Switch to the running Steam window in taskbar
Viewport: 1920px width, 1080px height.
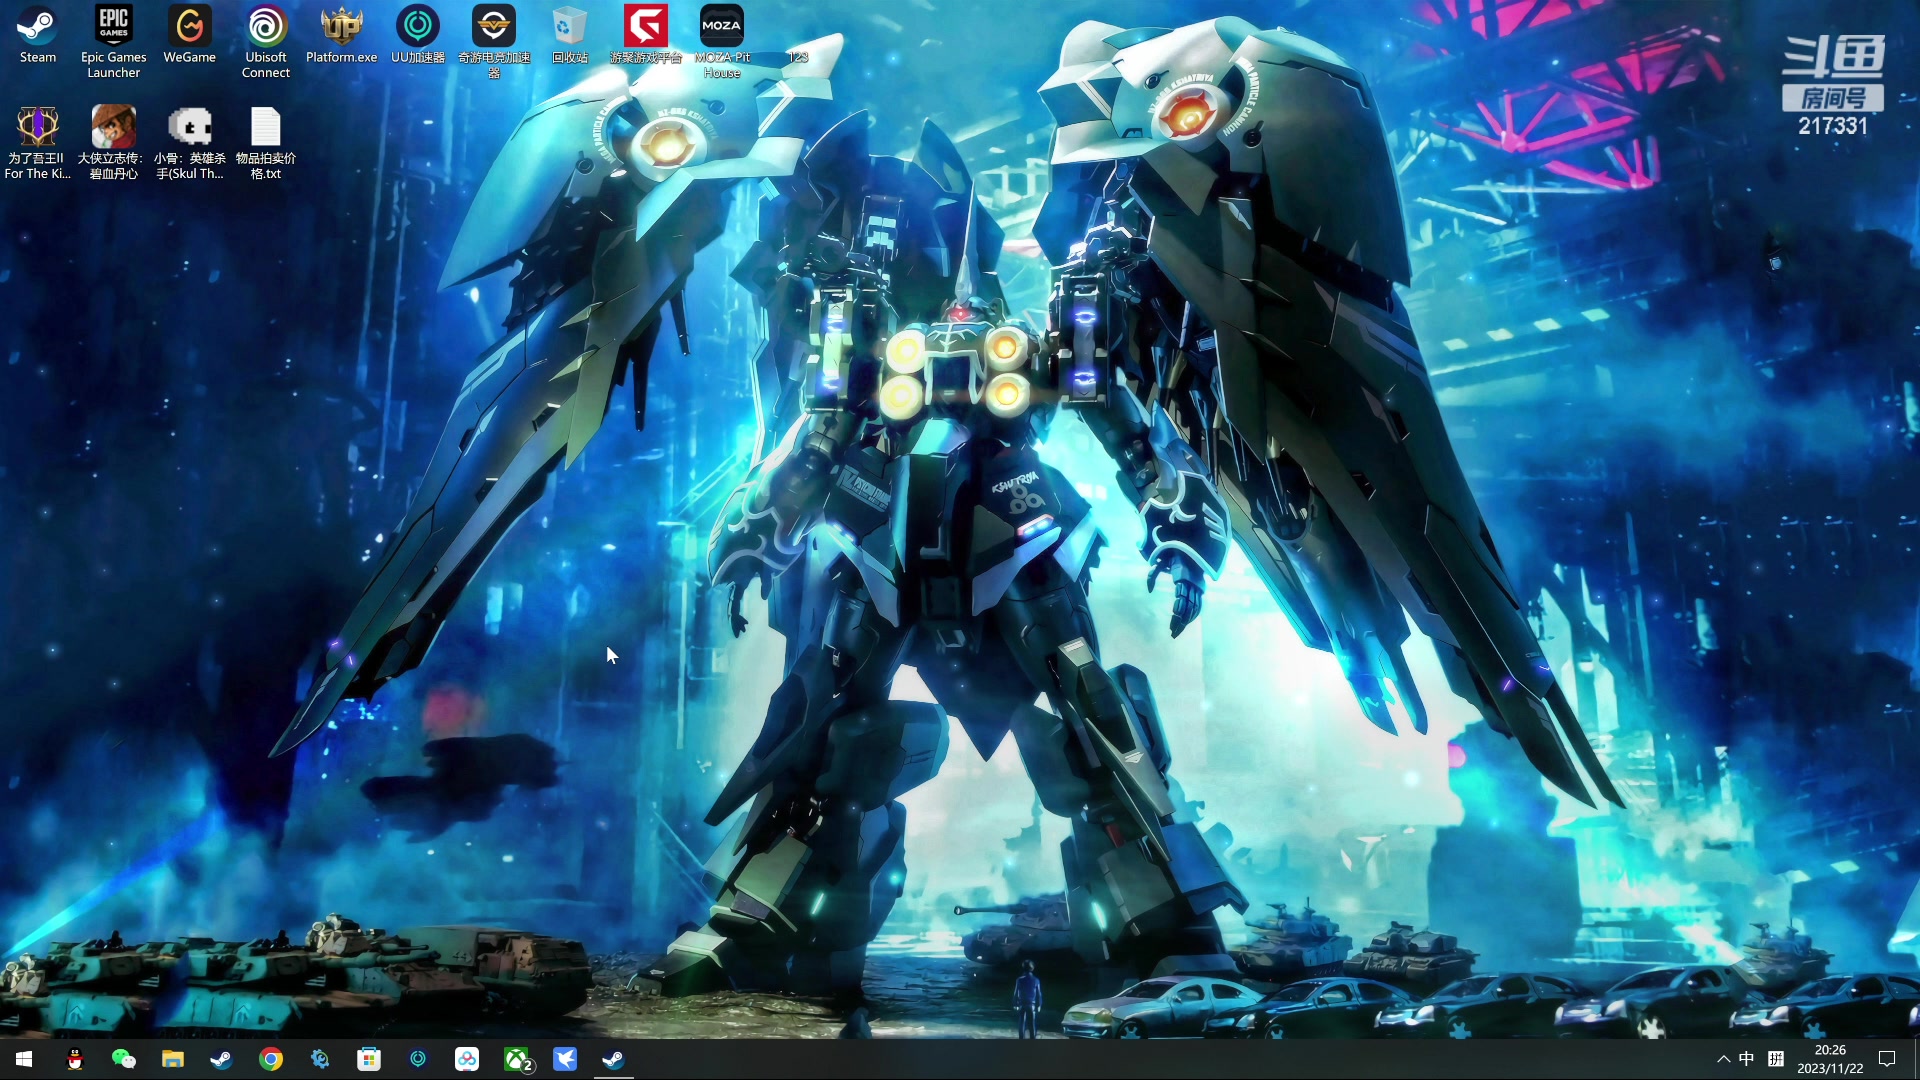tap(614, 1059)
